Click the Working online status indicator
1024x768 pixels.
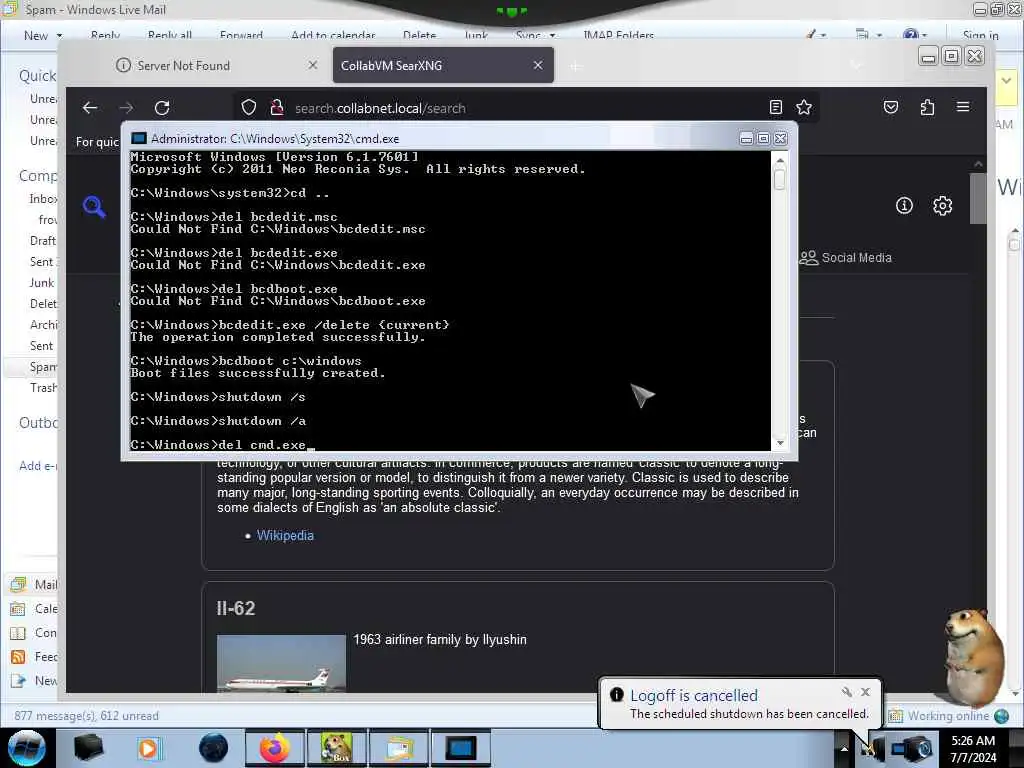pos(949,716)
